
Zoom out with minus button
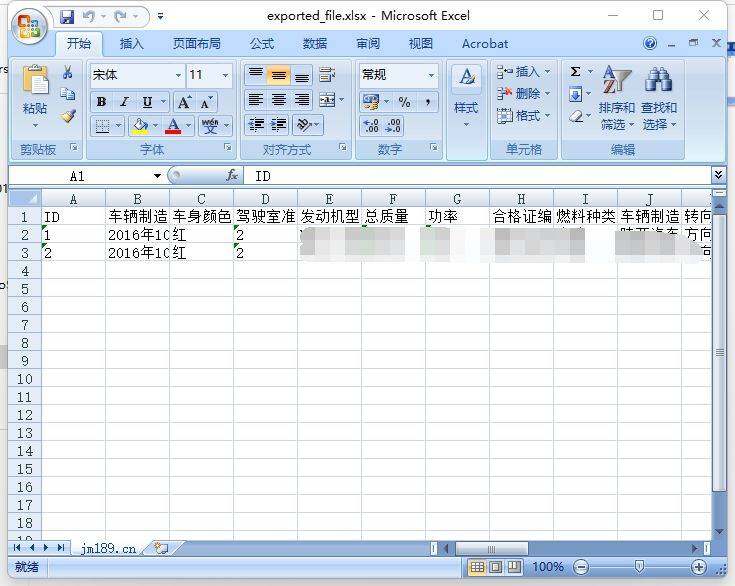(581, 567)
